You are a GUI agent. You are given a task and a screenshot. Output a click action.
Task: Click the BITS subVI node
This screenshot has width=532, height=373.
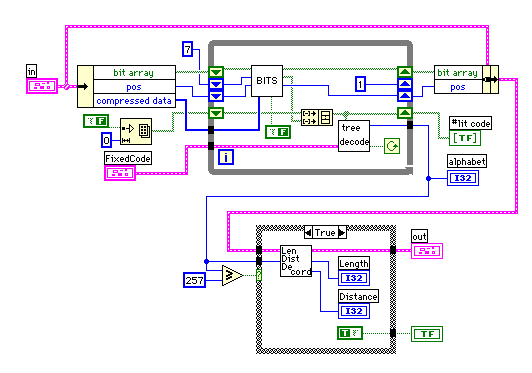[x=267, y=81]
